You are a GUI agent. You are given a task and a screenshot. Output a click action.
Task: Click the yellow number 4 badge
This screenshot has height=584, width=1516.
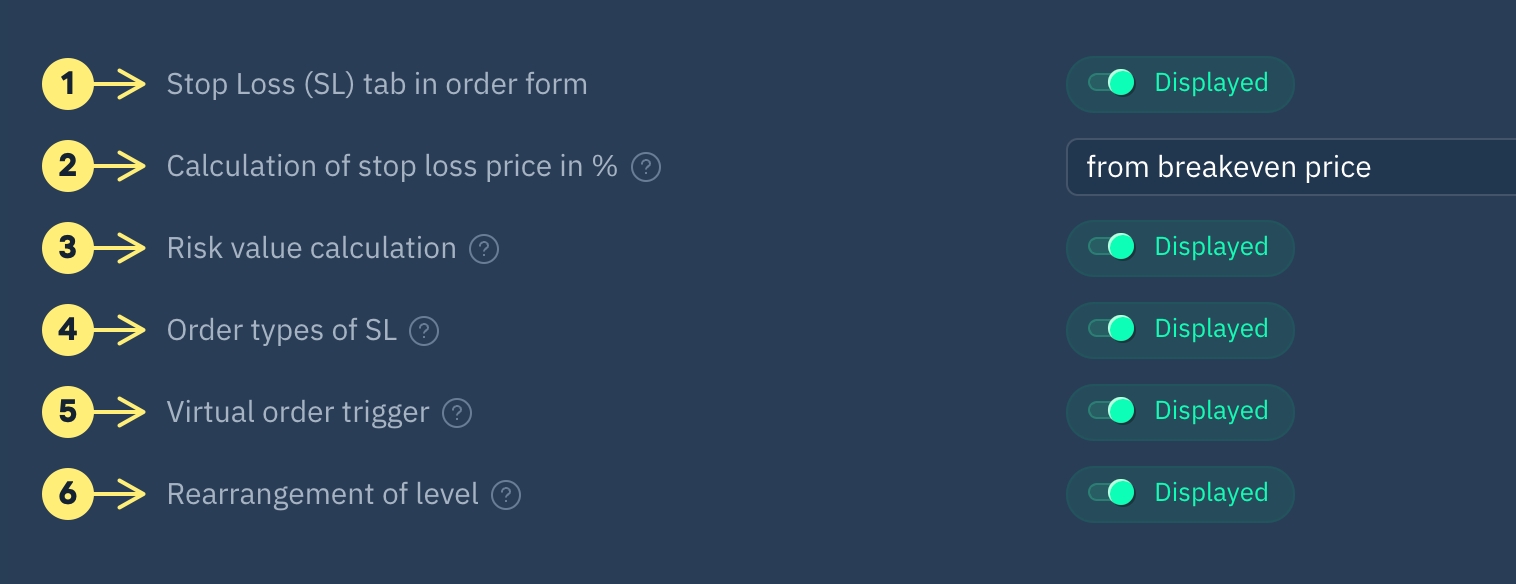coord(67,331)
